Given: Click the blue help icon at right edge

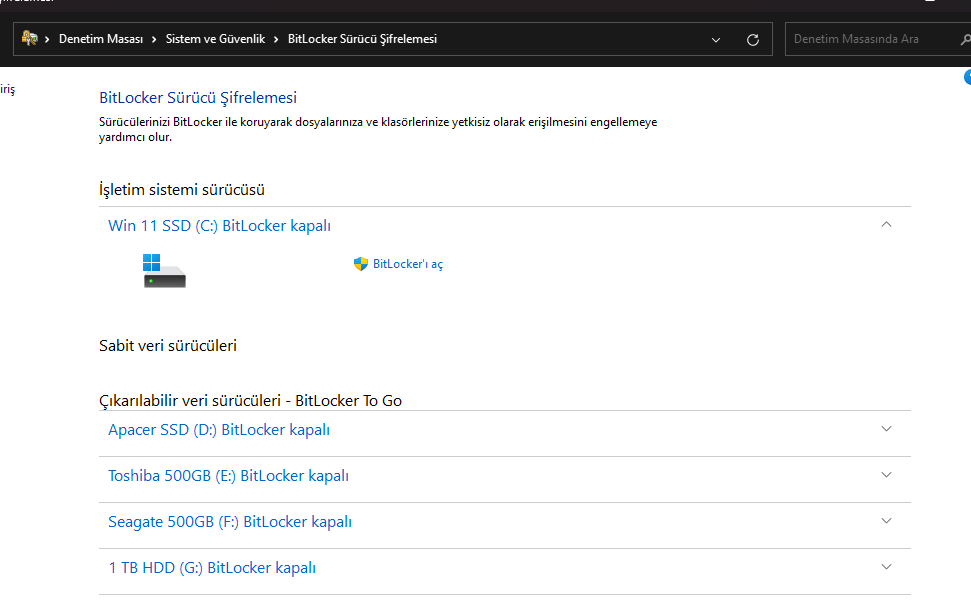Looking at the screenshot, I should tap(967, 78).
